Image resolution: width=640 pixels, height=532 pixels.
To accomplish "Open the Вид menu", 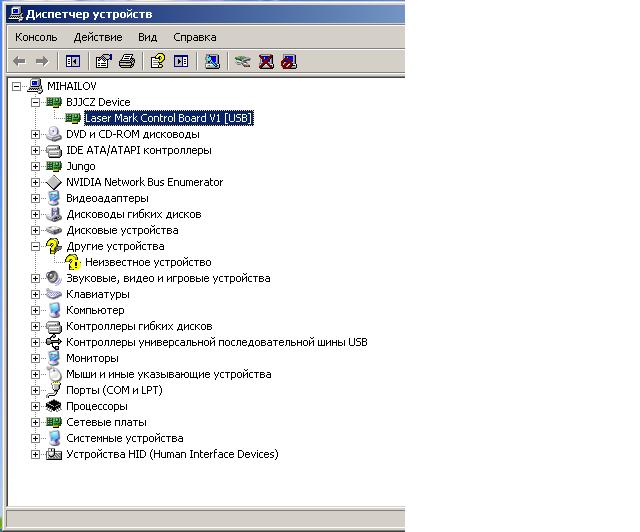I will (x=148, y=37).
